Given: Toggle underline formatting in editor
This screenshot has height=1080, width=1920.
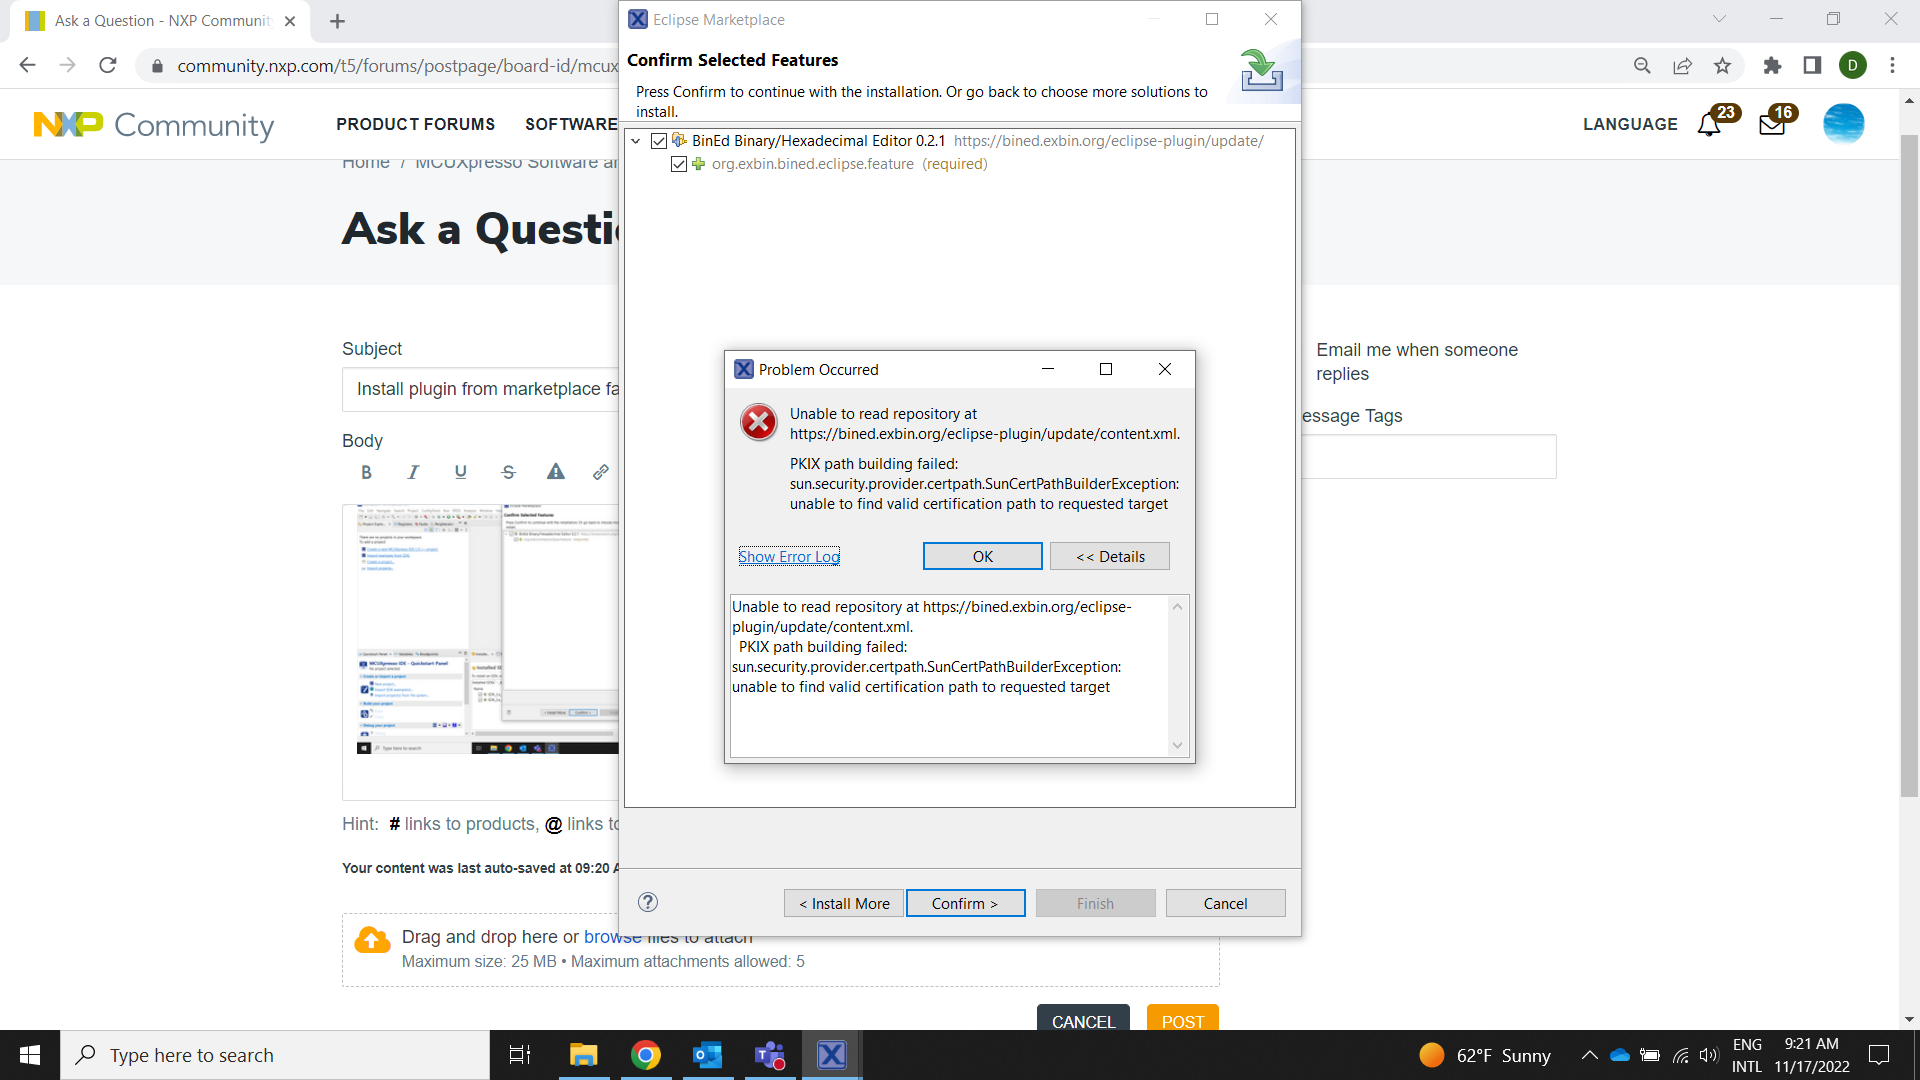Looking at the screenshot, I should pyautogui.click(x=460, y=472).
